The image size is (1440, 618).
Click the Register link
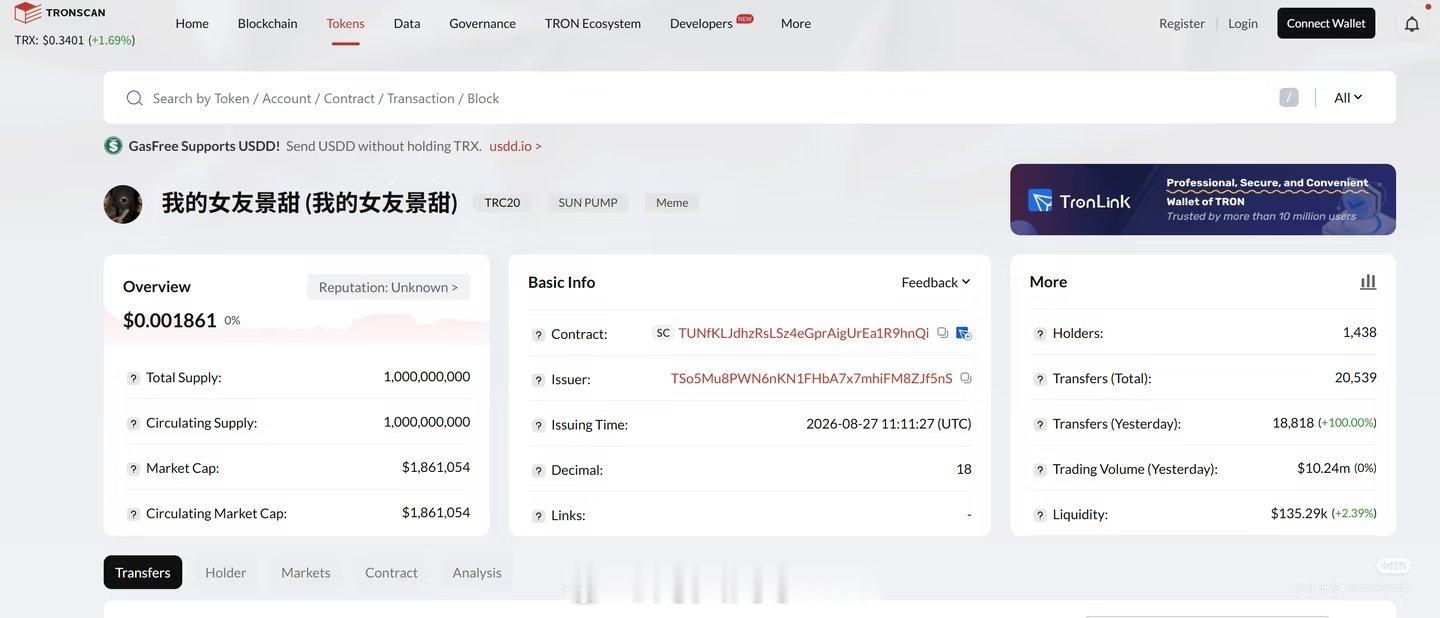pyautogui.click(x=1182, y=23)
